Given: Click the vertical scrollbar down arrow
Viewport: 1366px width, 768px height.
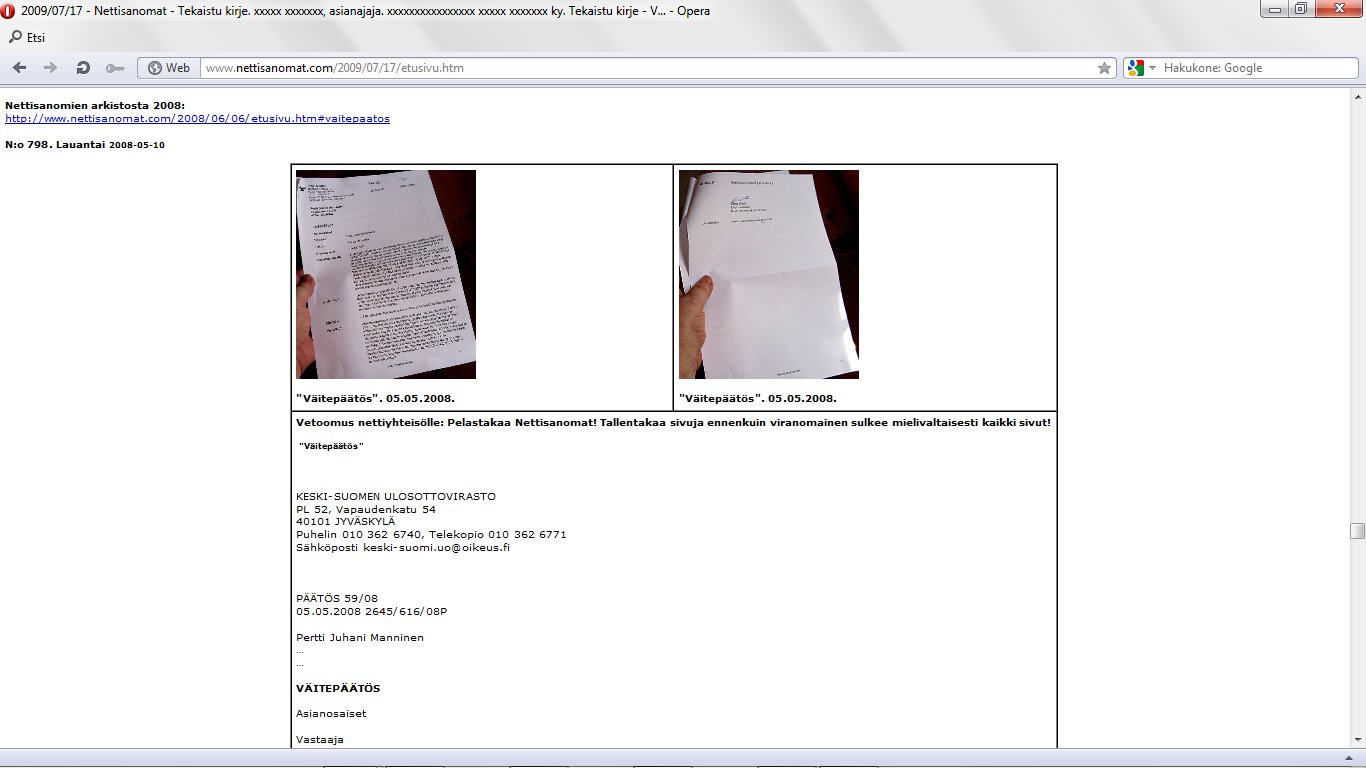Looking at the screenshot, I should click(x=1357, y=738).
